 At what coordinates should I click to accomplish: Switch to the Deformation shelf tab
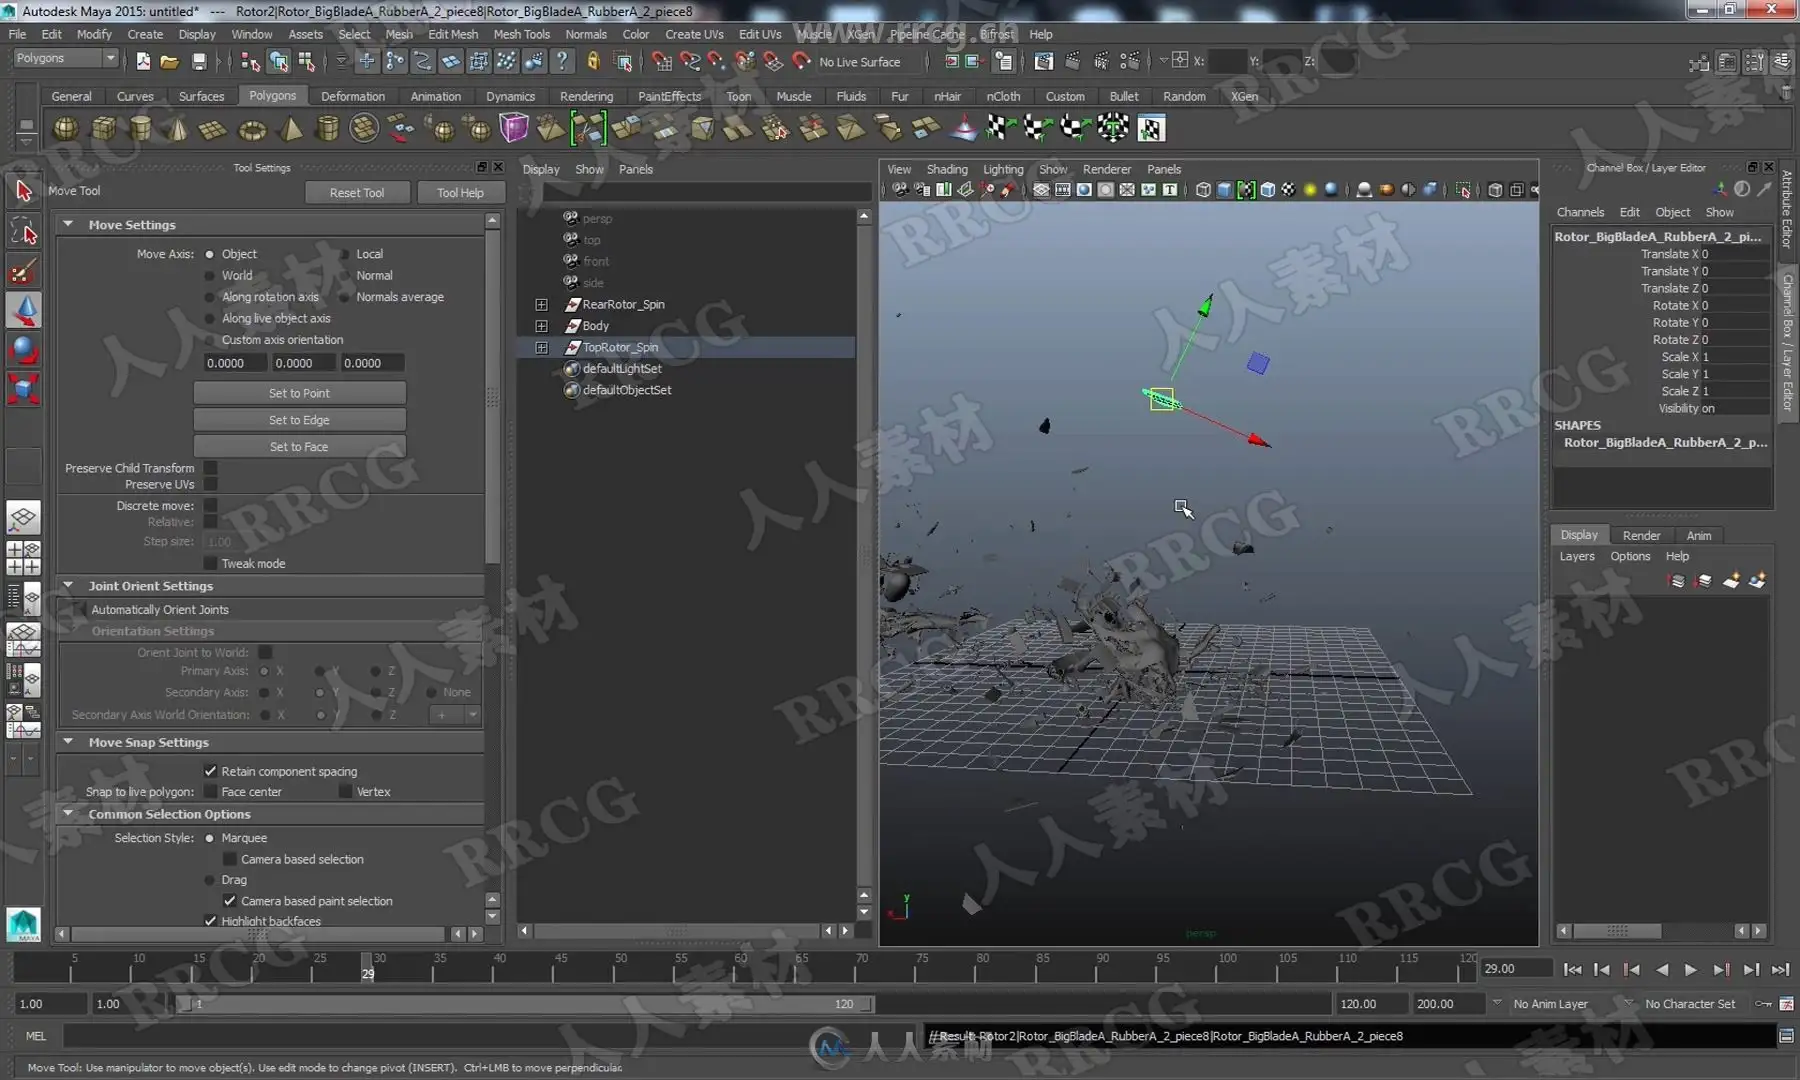(352, 96)
